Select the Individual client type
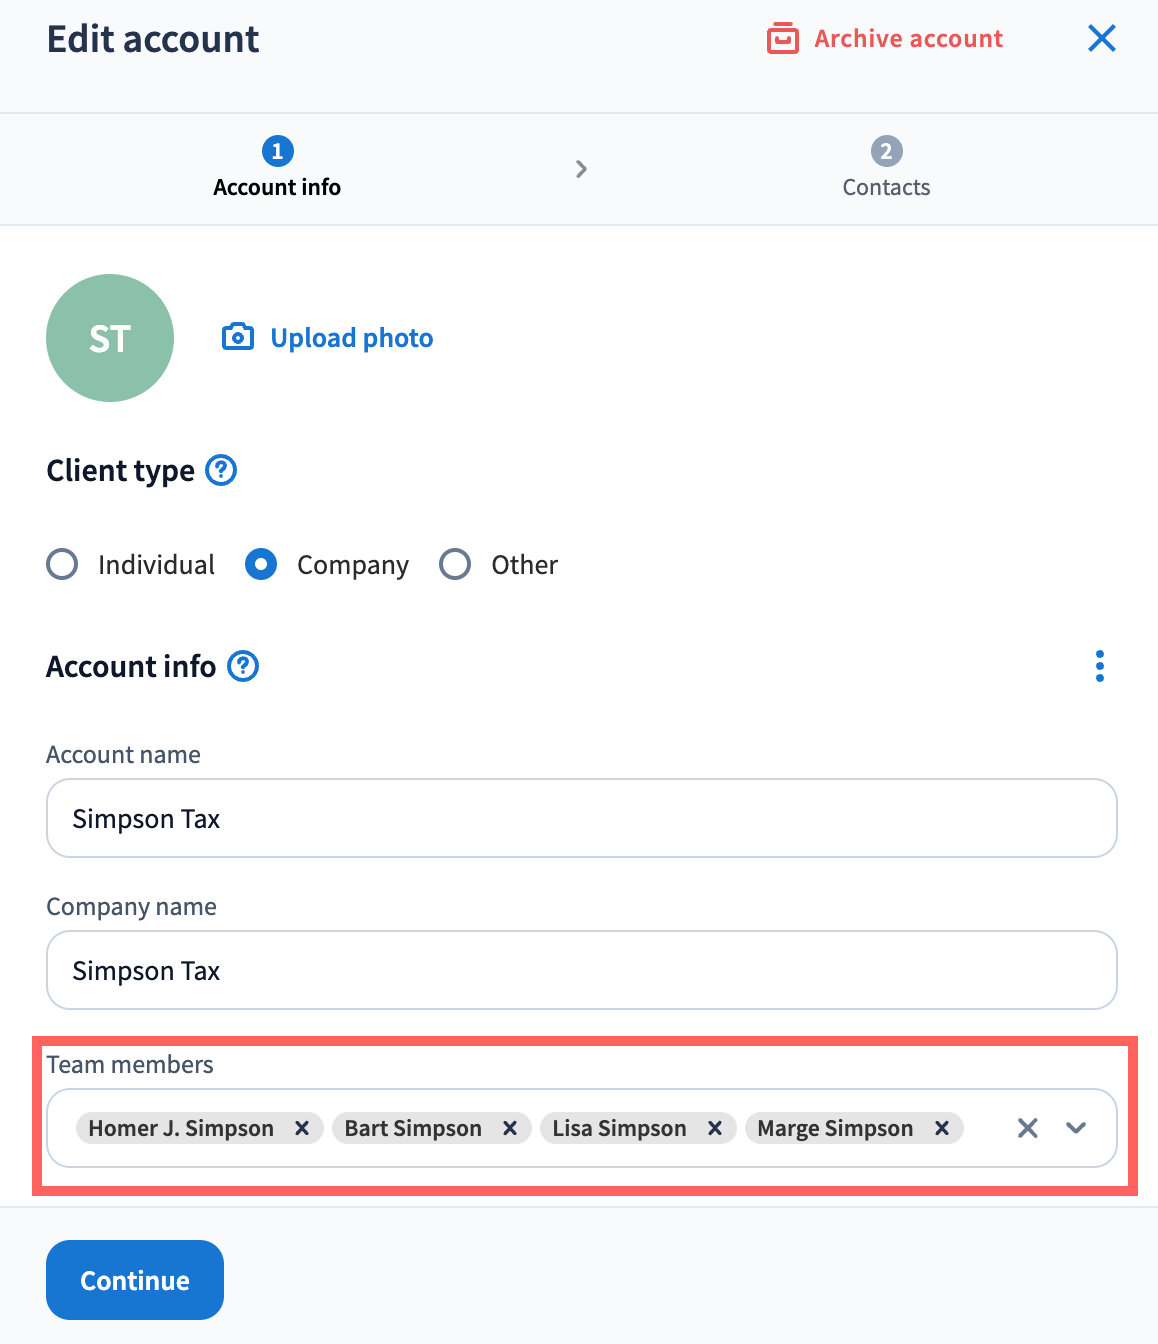Screen dimensions: 1158x1344 click(x=62, y=564)
